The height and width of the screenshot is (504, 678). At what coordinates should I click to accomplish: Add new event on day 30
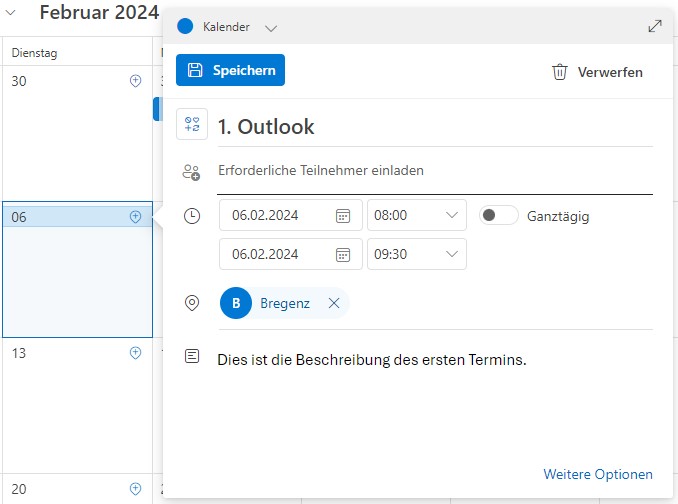click(136, 81)
